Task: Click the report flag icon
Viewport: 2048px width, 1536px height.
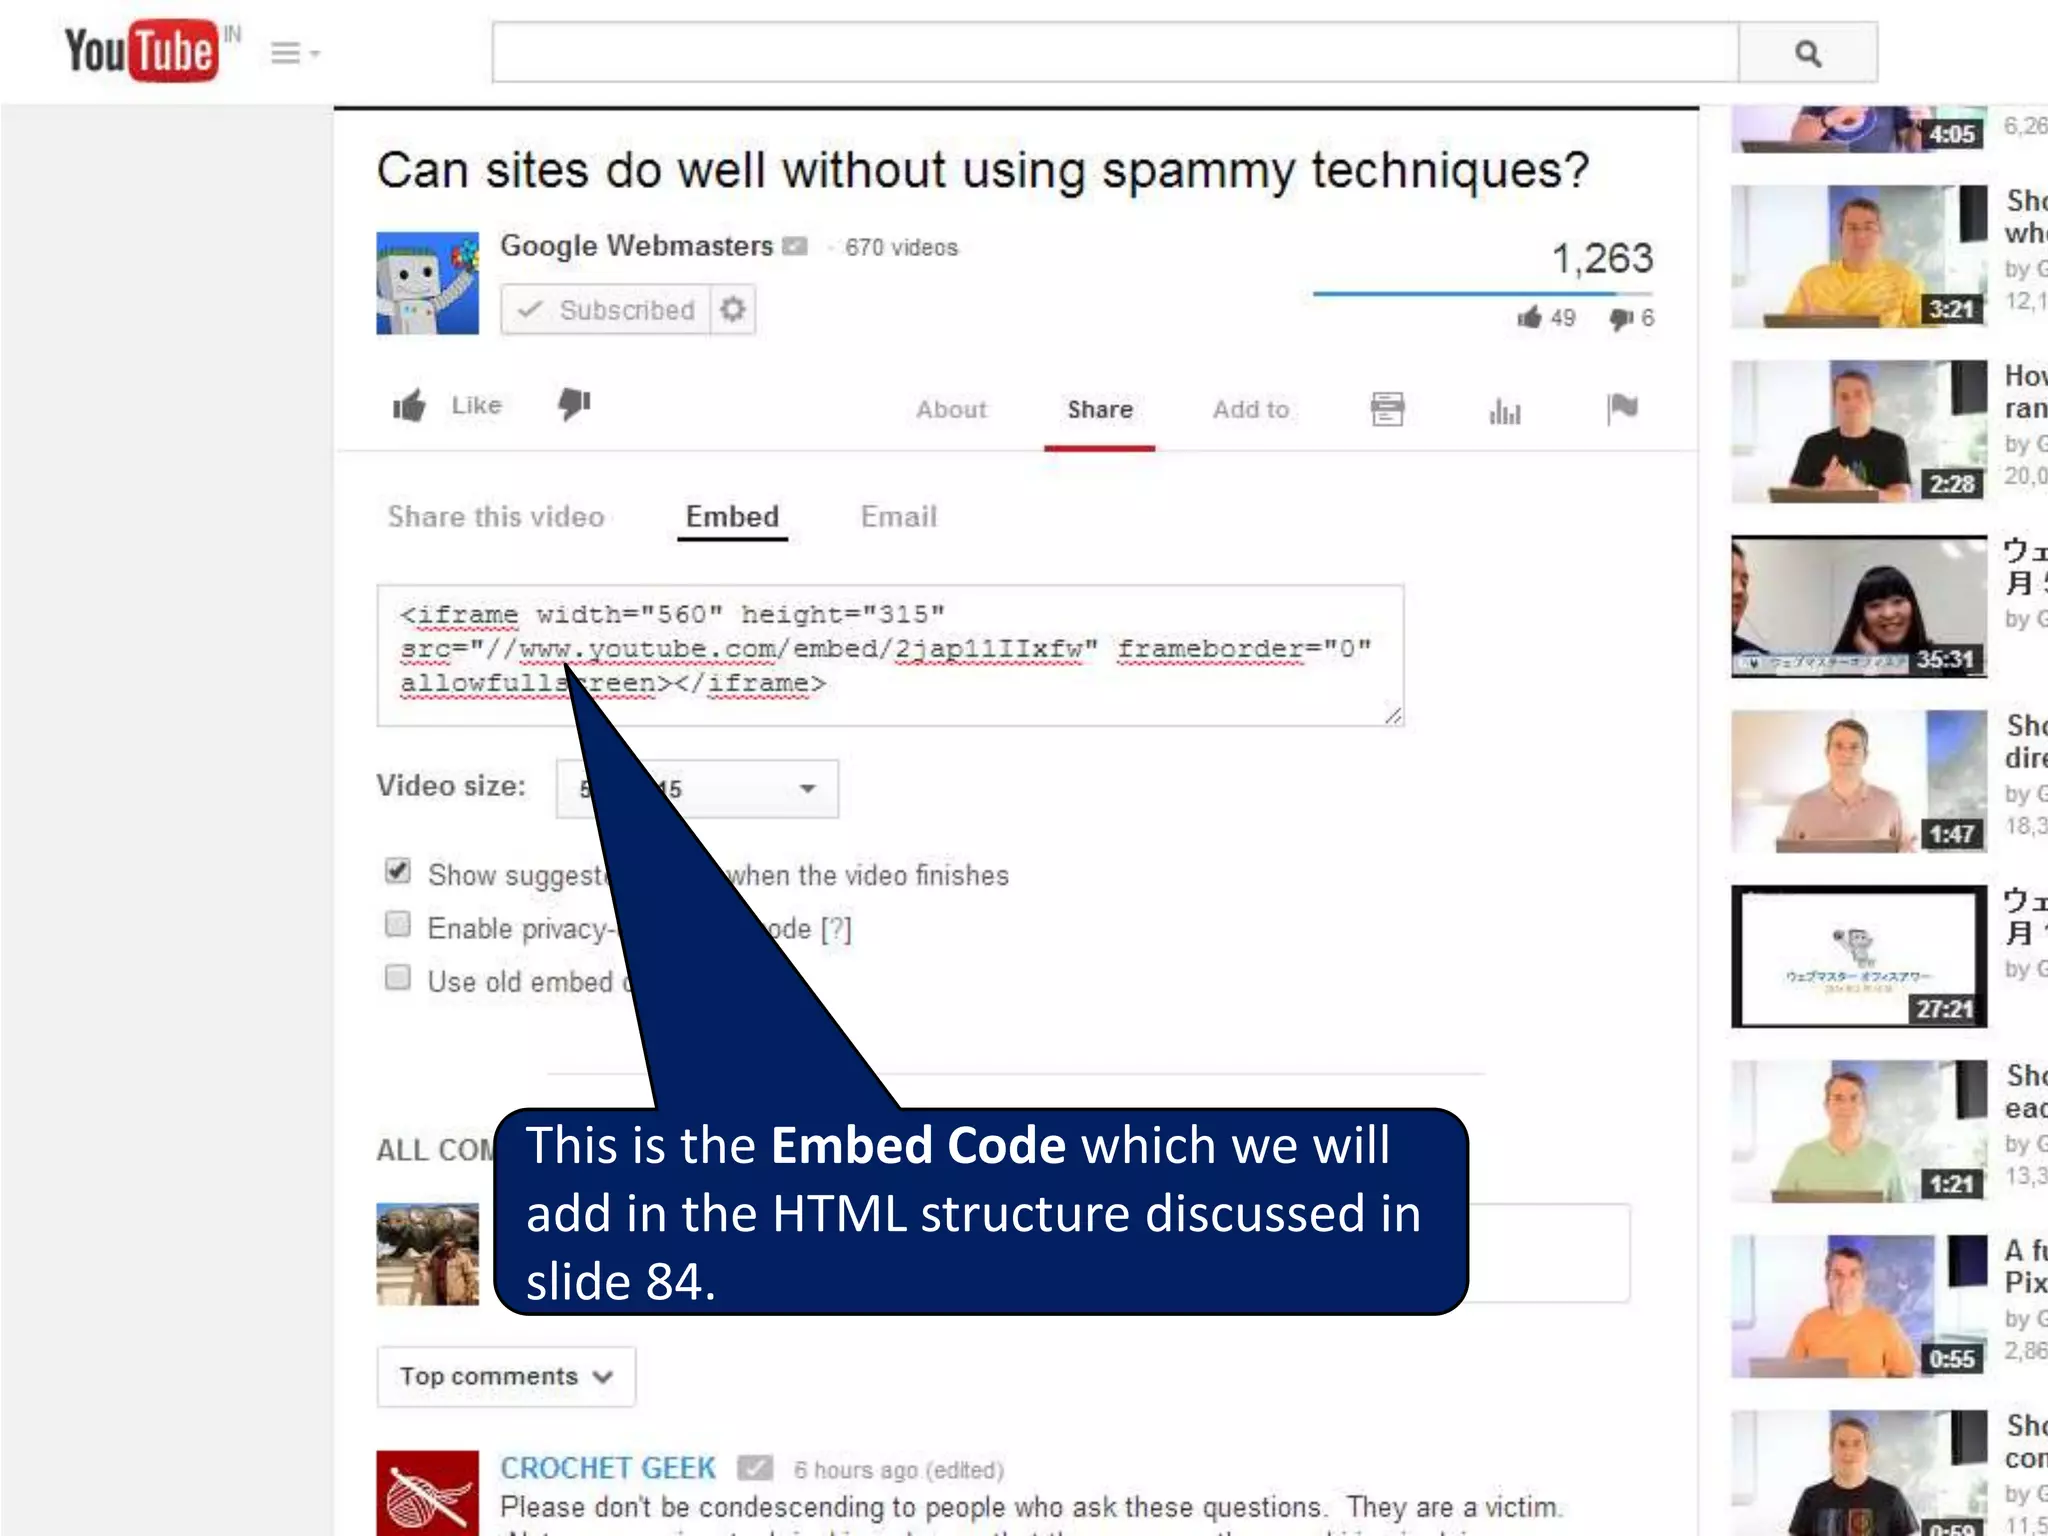Action: click(1621, 408)
